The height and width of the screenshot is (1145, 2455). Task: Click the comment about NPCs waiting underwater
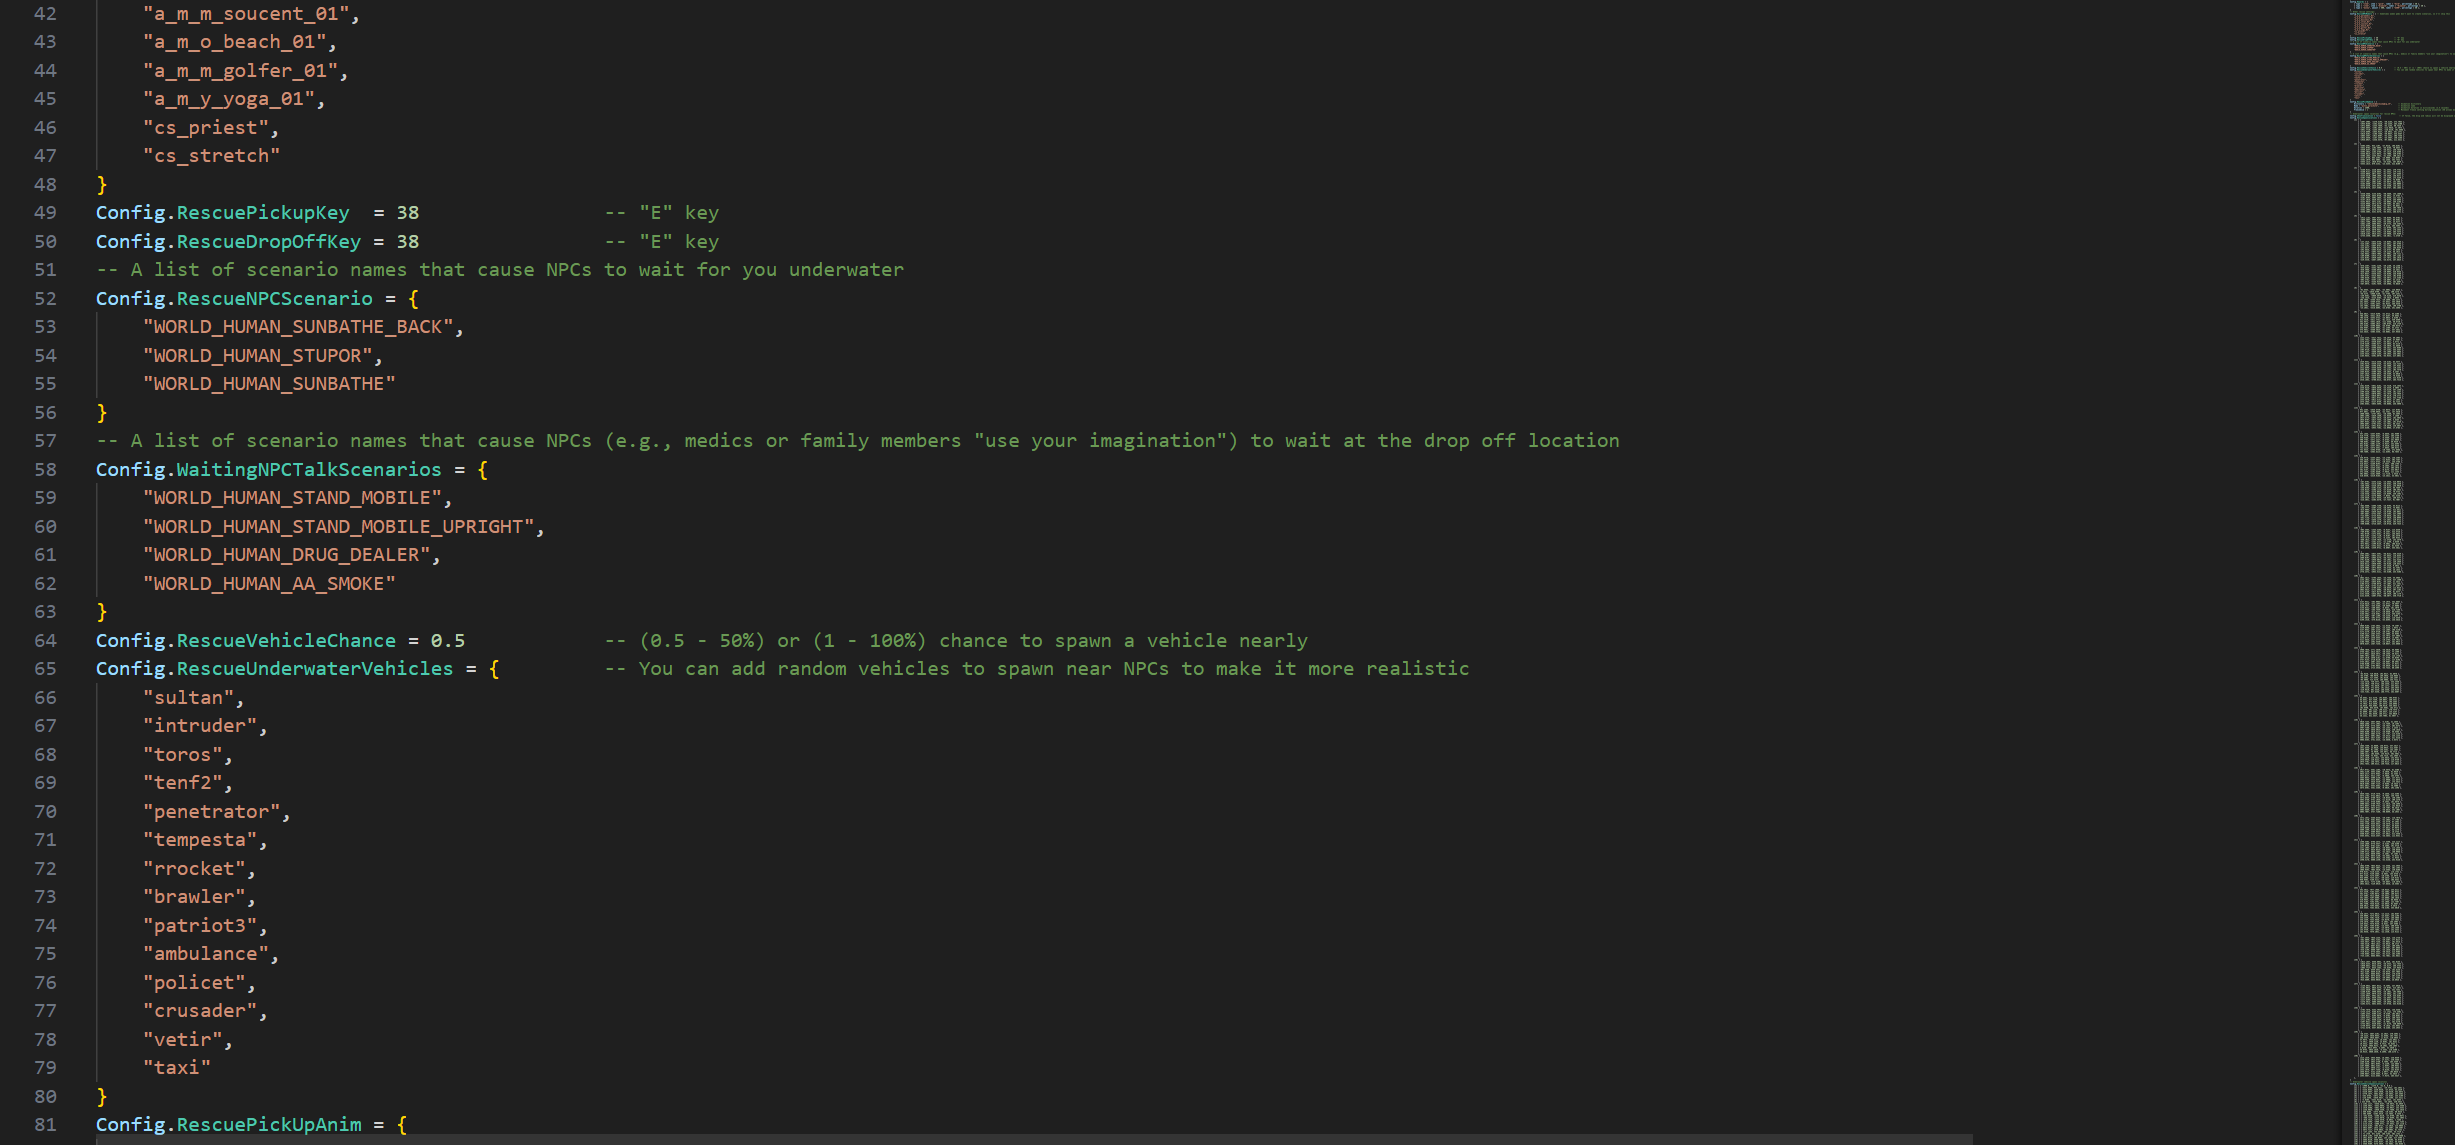(500, 270)
